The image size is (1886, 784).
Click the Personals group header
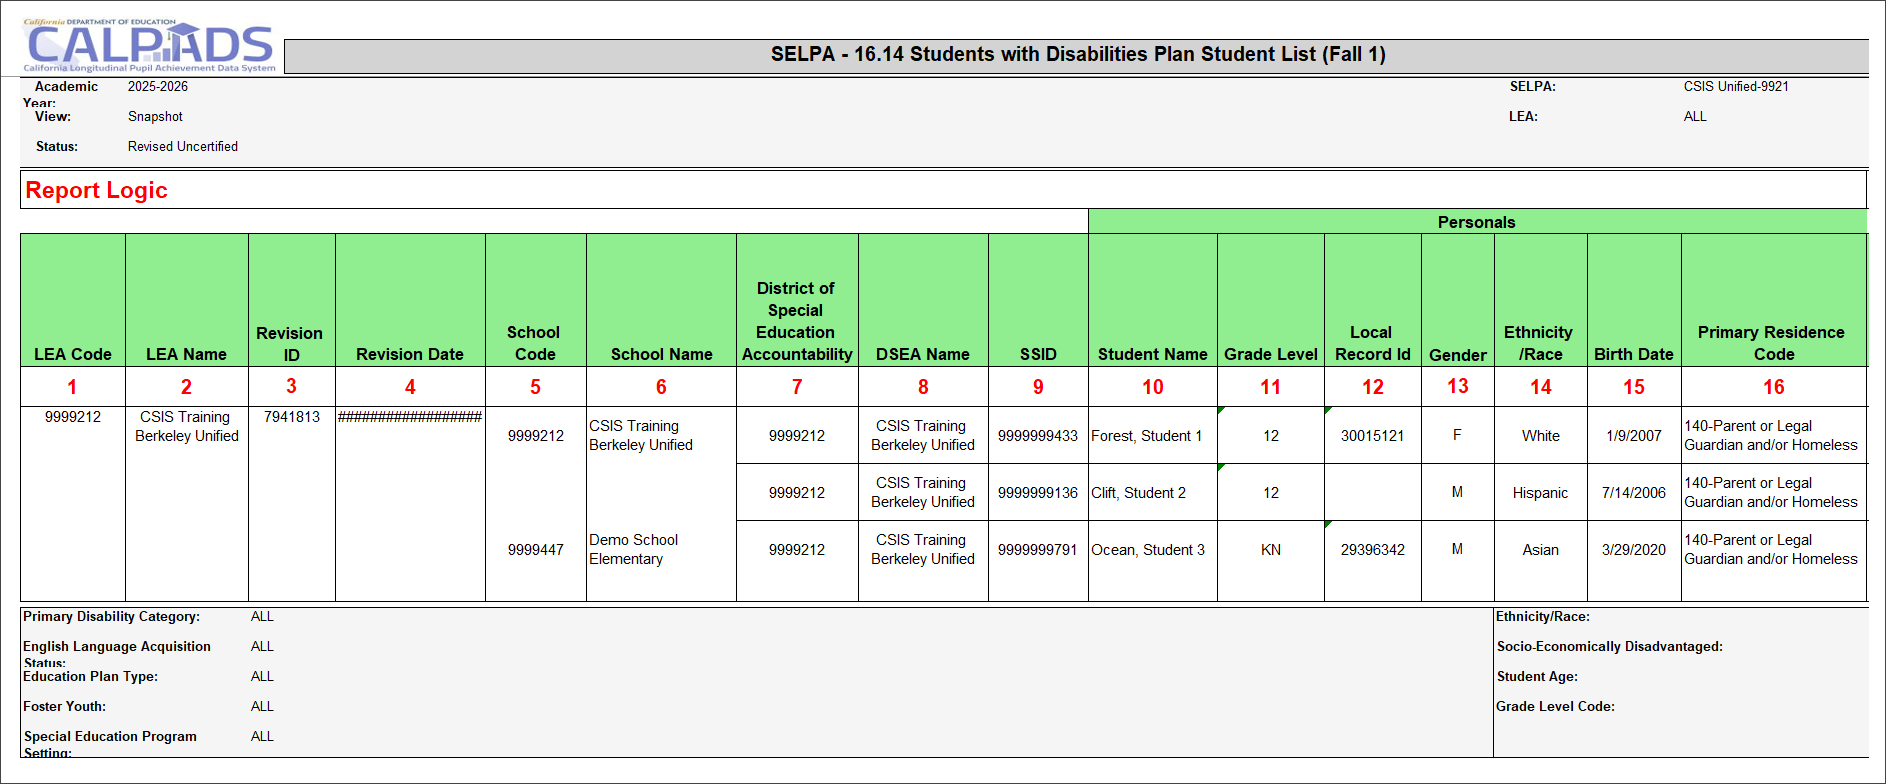click(1476, 222)
